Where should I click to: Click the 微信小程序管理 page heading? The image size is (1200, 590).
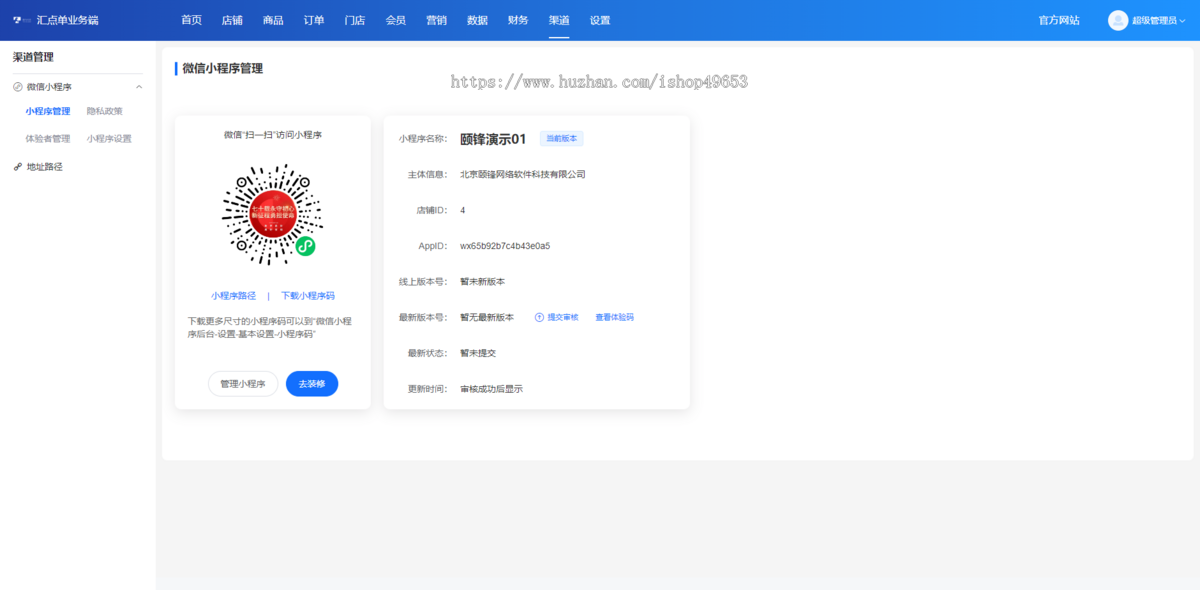coord(223,69)
